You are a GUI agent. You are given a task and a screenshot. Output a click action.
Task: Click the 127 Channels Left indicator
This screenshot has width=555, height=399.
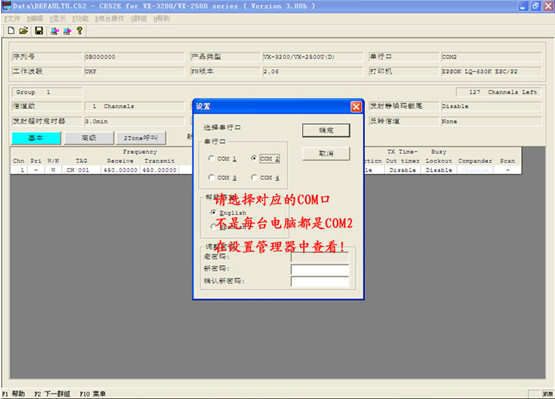tap(498, 92)
